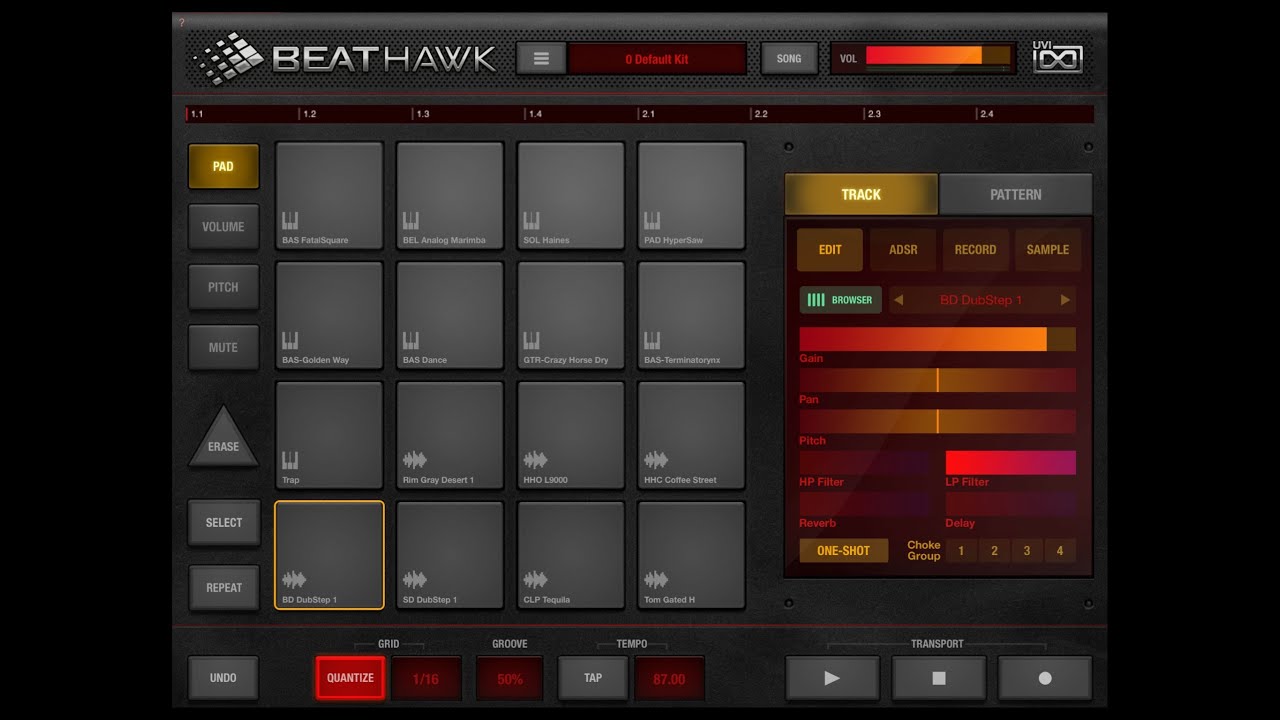Assign choke group 3
The image size is (1280, 720).
1027,550
